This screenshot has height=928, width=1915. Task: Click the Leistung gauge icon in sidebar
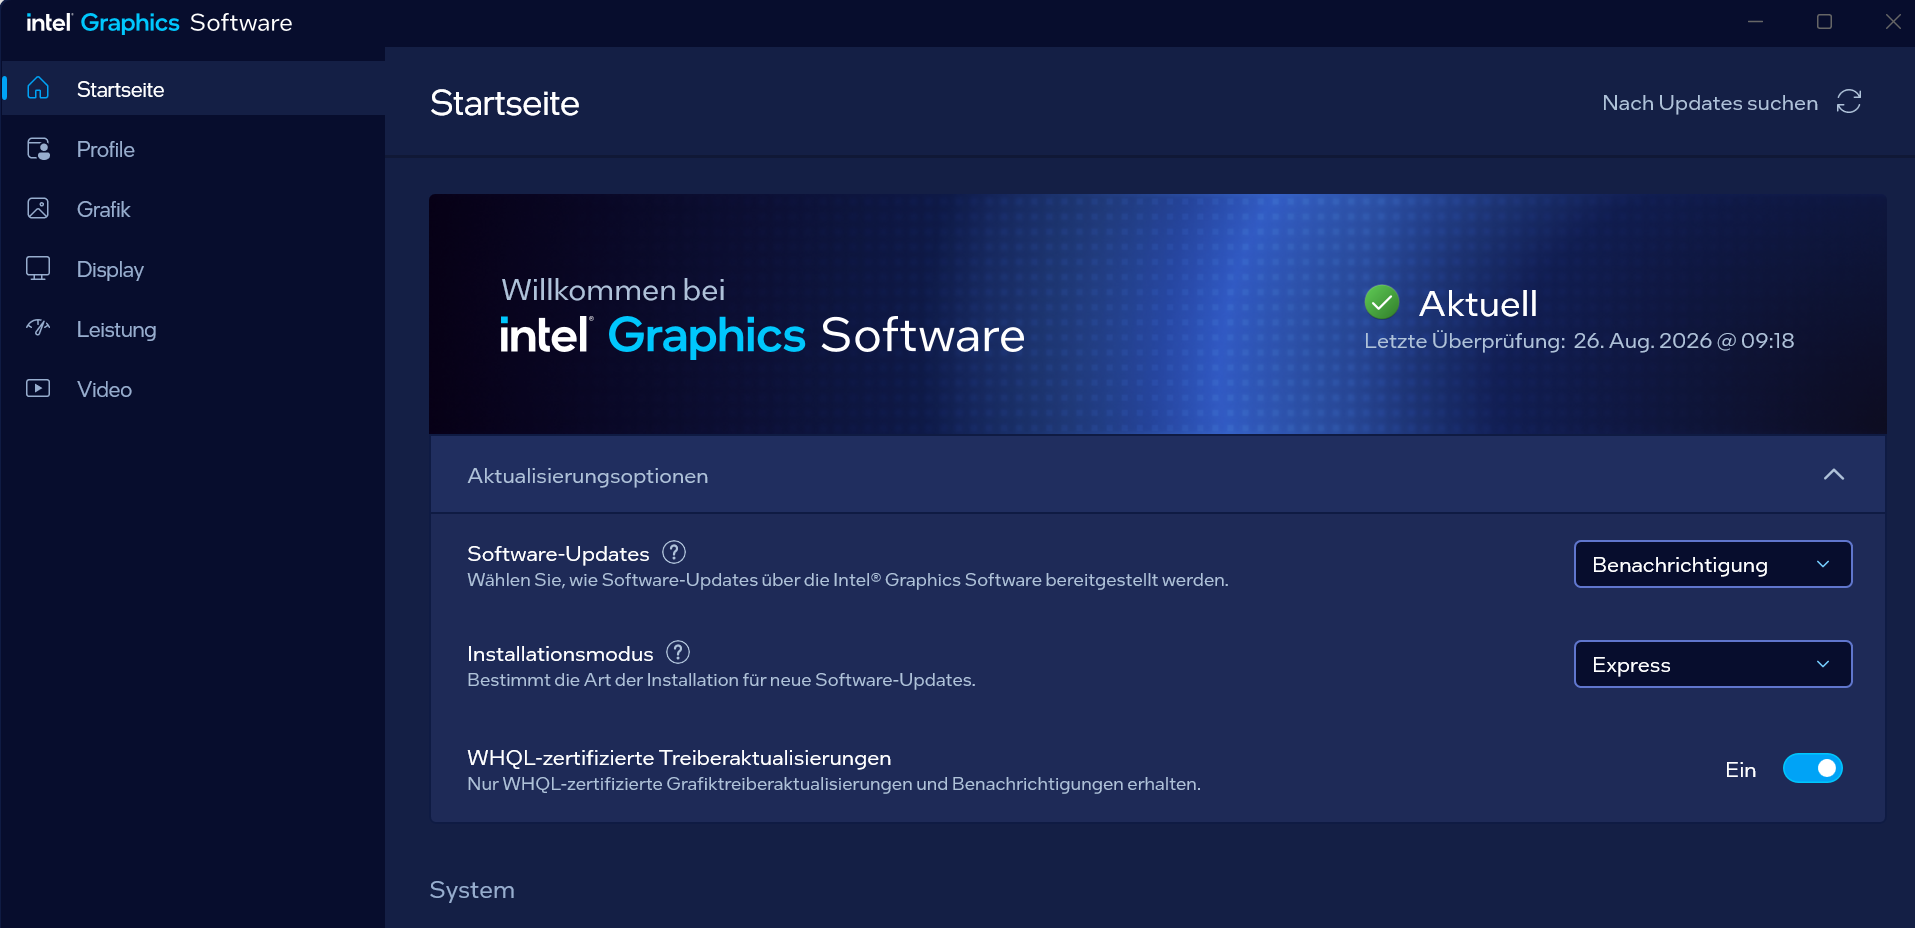(38, 328)
